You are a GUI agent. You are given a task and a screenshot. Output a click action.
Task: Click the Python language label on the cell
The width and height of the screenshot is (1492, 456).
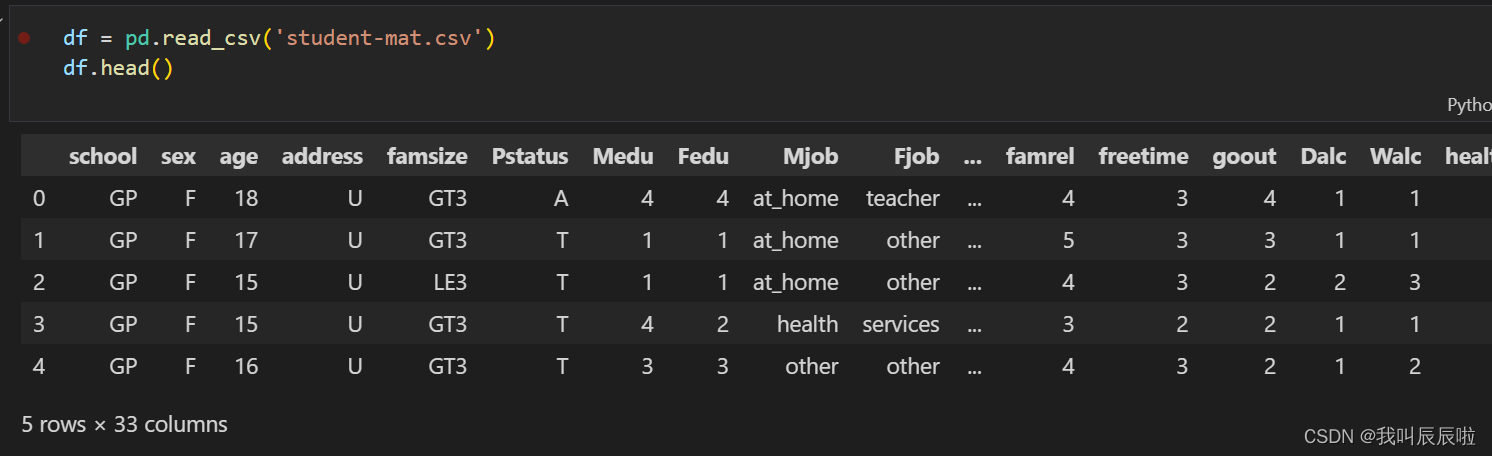(1468, 105)
